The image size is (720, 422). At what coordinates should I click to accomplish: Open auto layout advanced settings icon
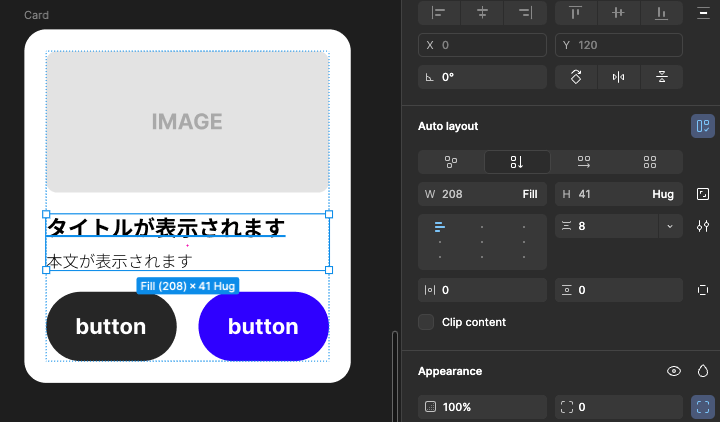tap(703, 226)
